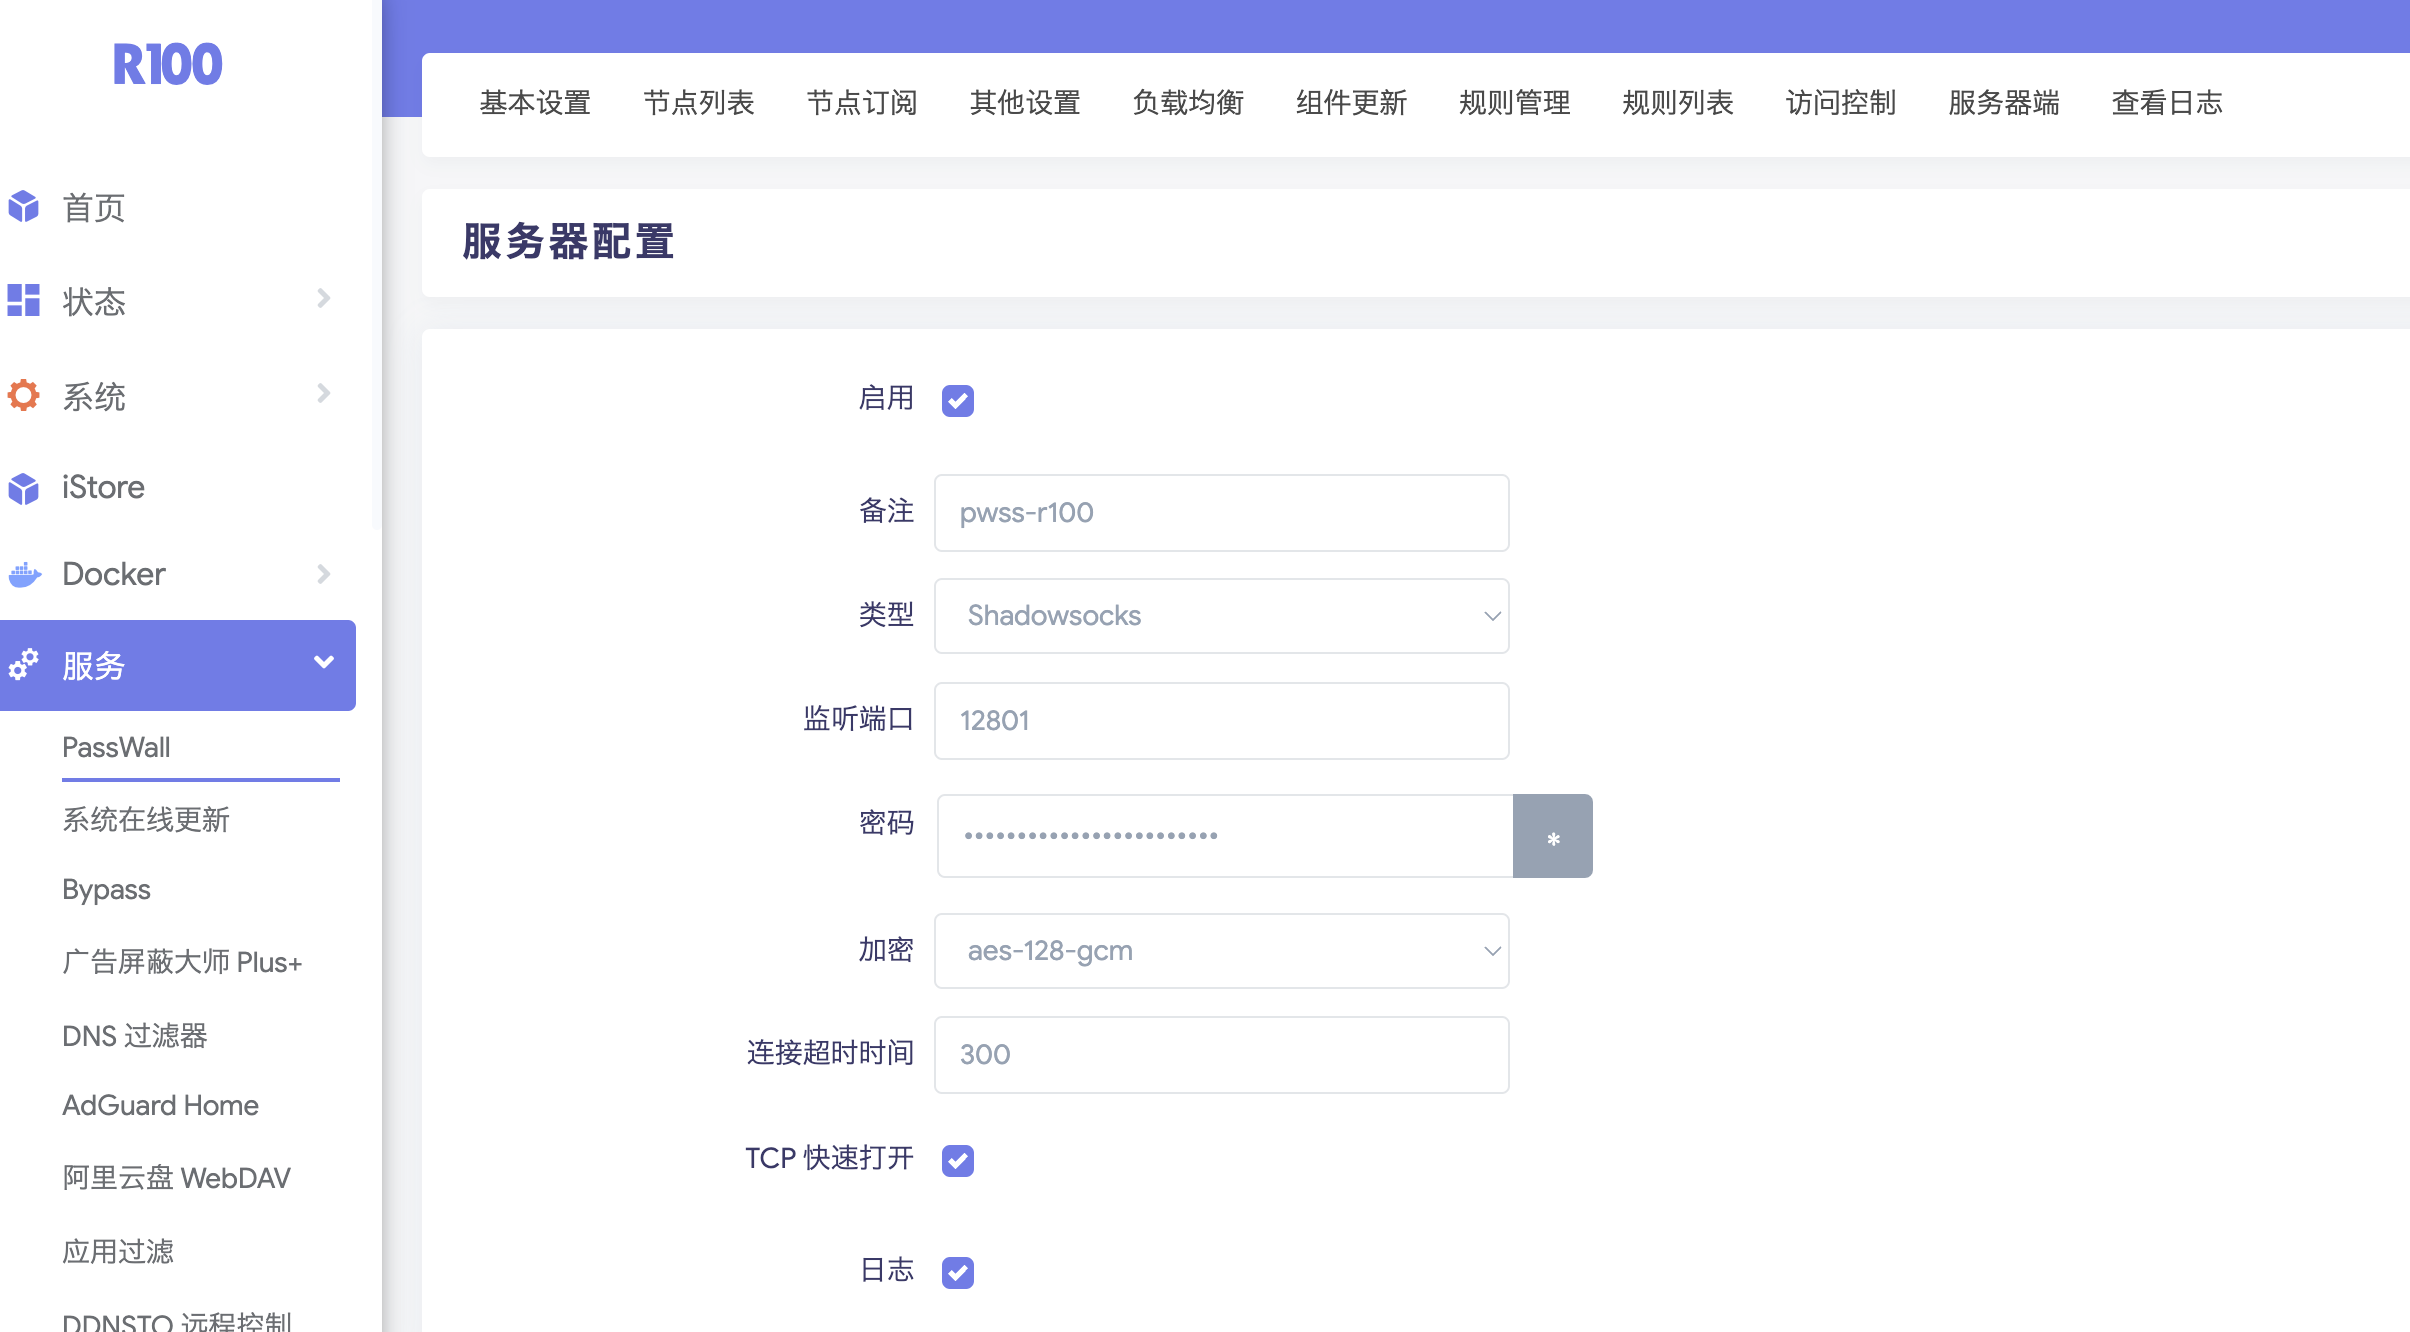
Task: Click the Docker whale icon
Action: click(x=25, y=574)
